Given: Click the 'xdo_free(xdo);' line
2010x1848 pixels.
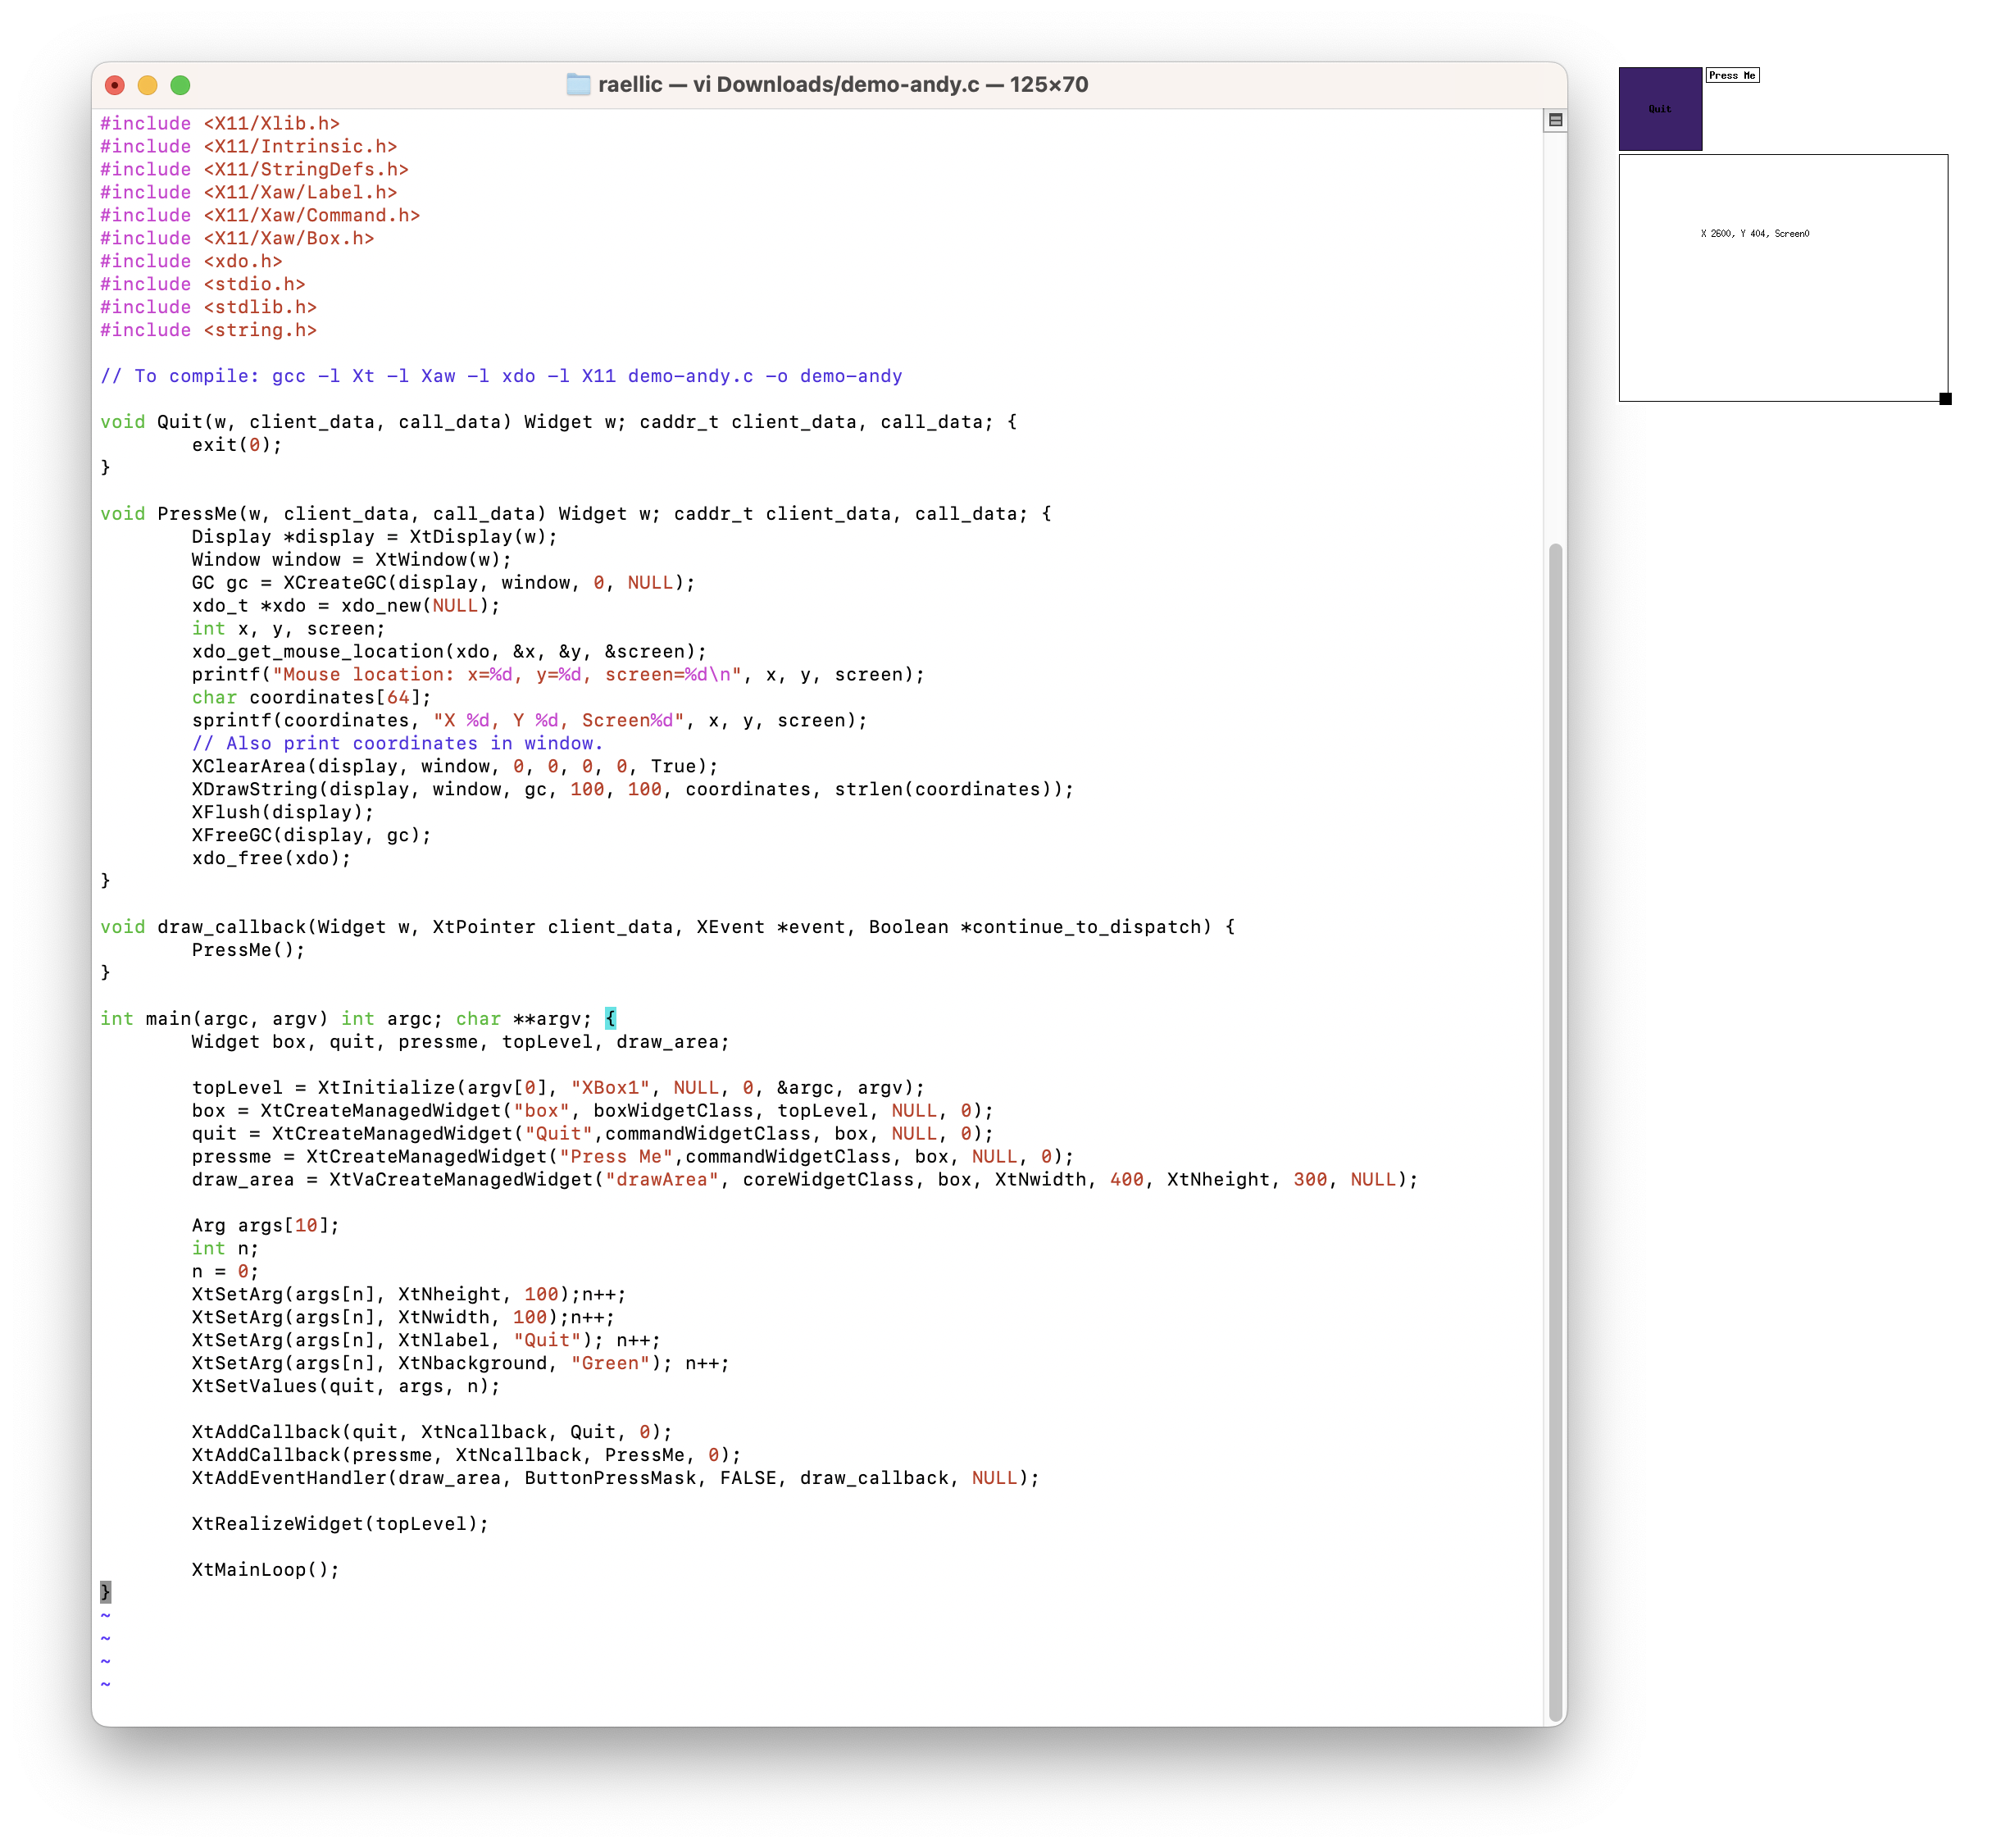Looking at the screenshot, I should point(272,859).
